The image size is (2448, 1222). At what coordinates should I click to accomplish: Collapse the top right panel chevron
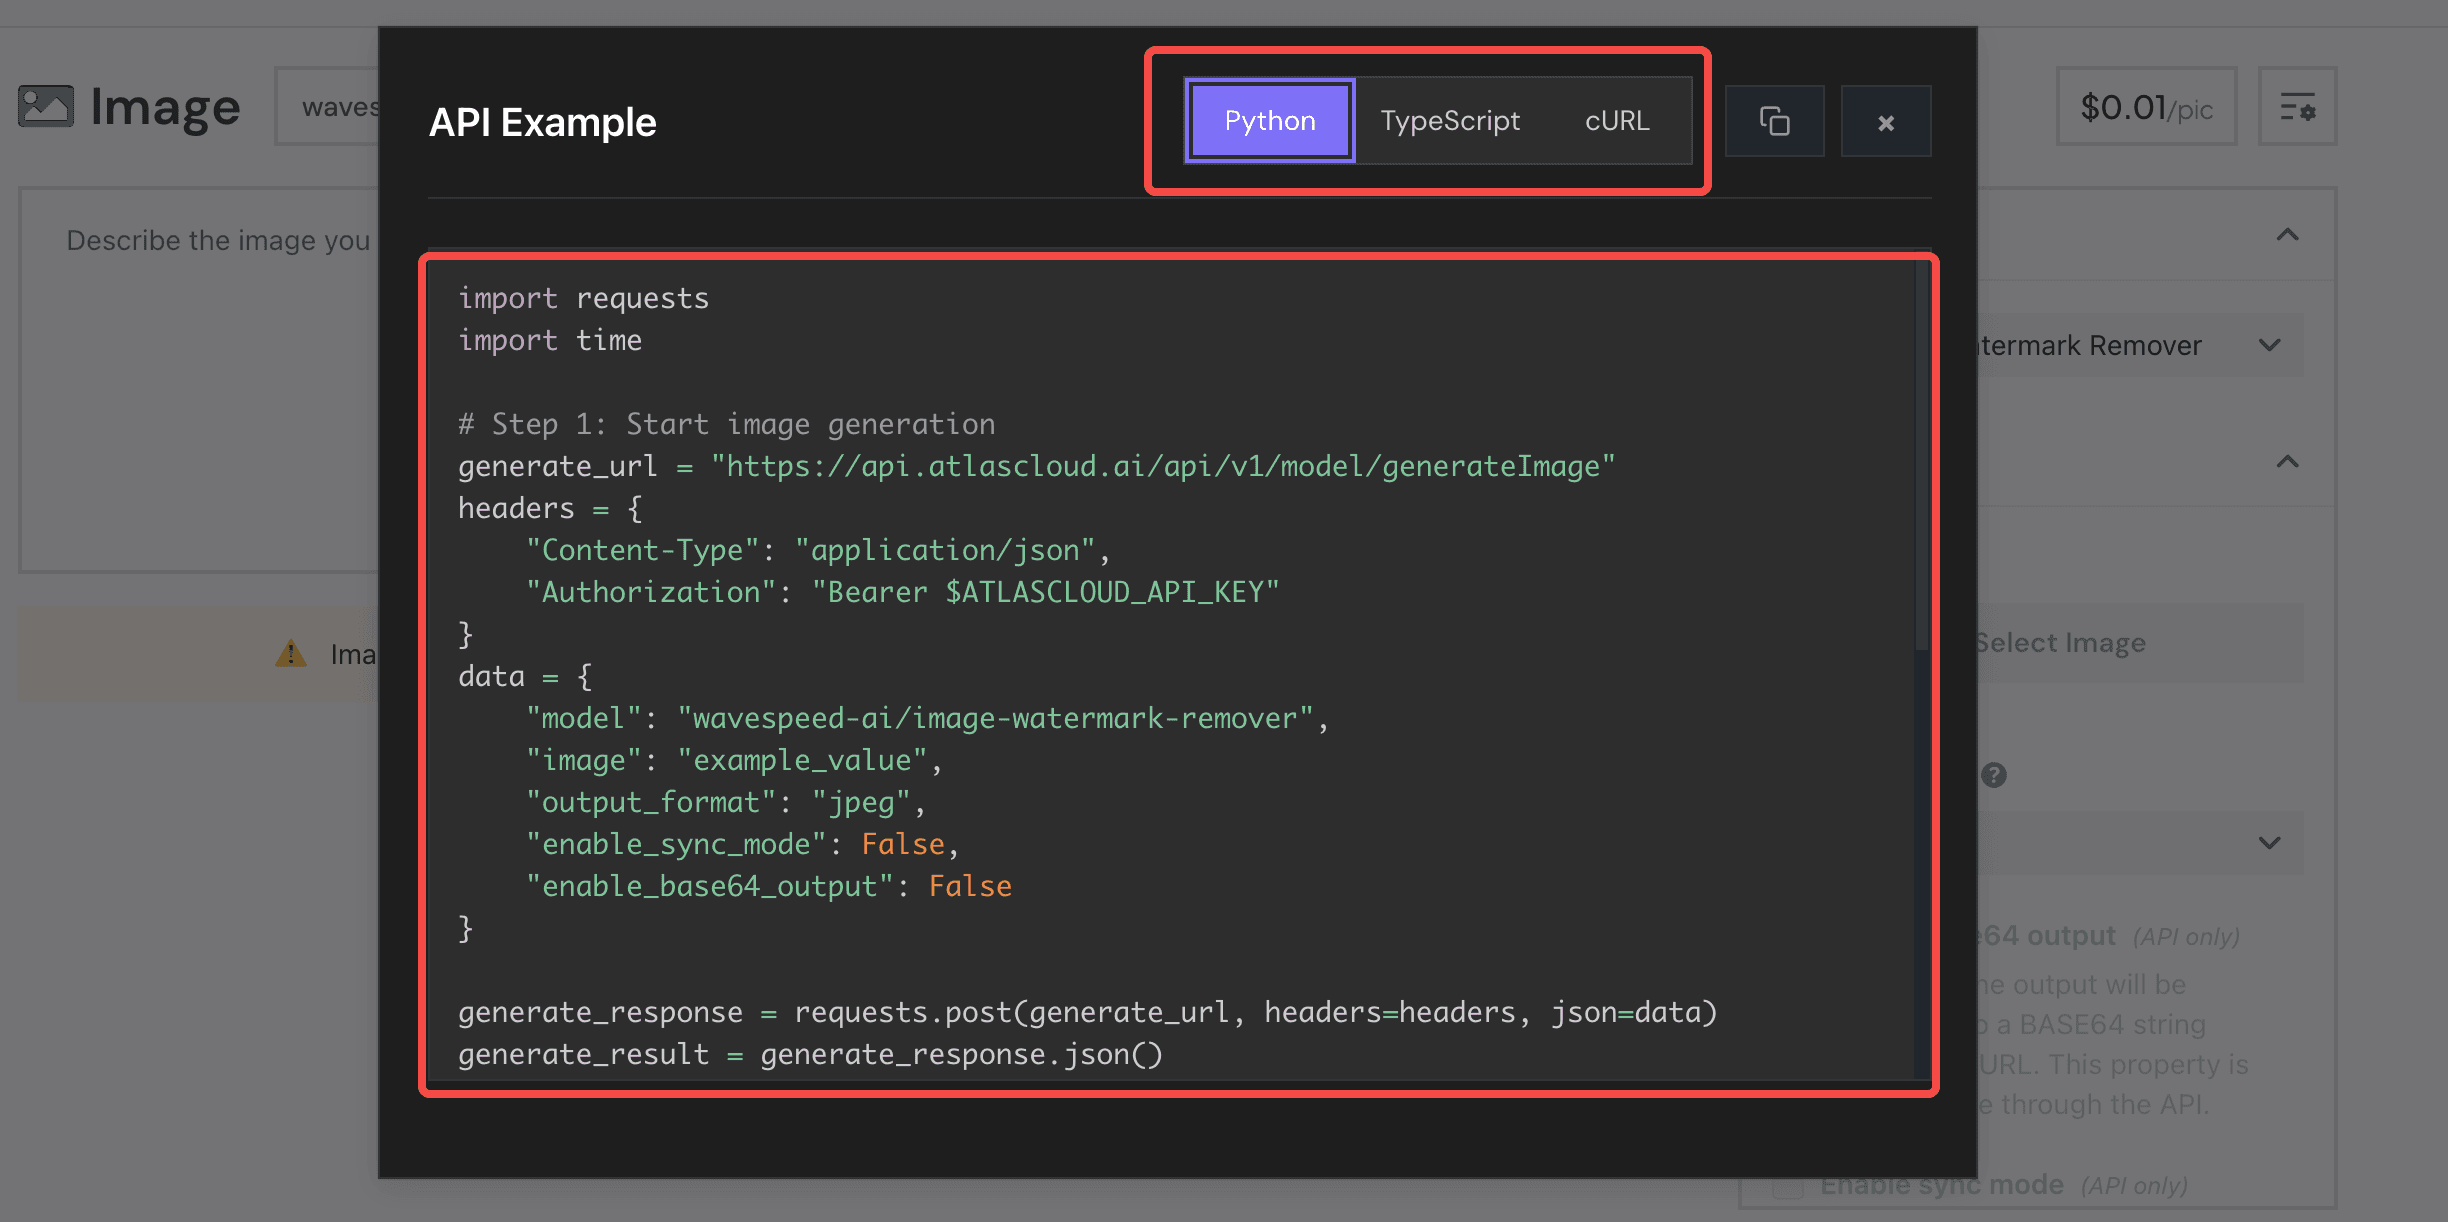point(2287,235)
